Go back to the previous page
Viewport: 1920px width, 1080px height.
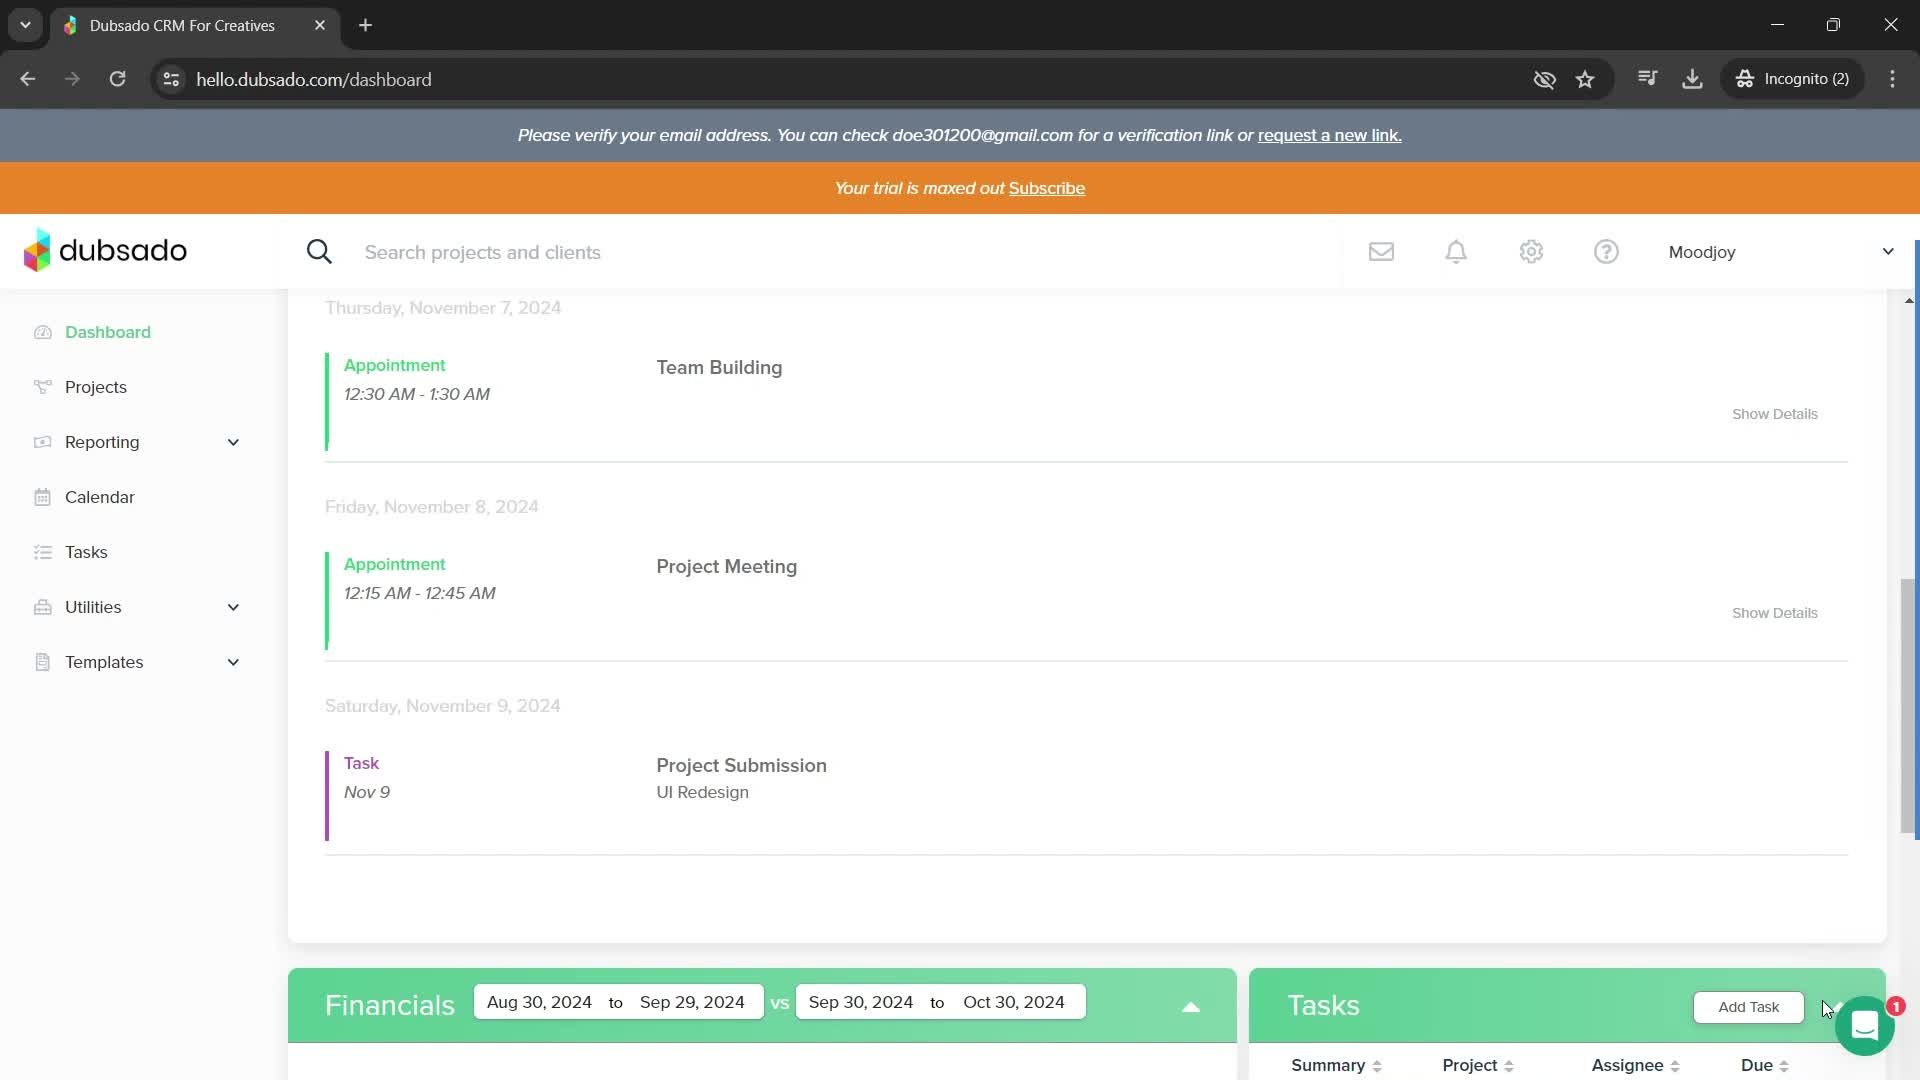click(x=28, y=79)
